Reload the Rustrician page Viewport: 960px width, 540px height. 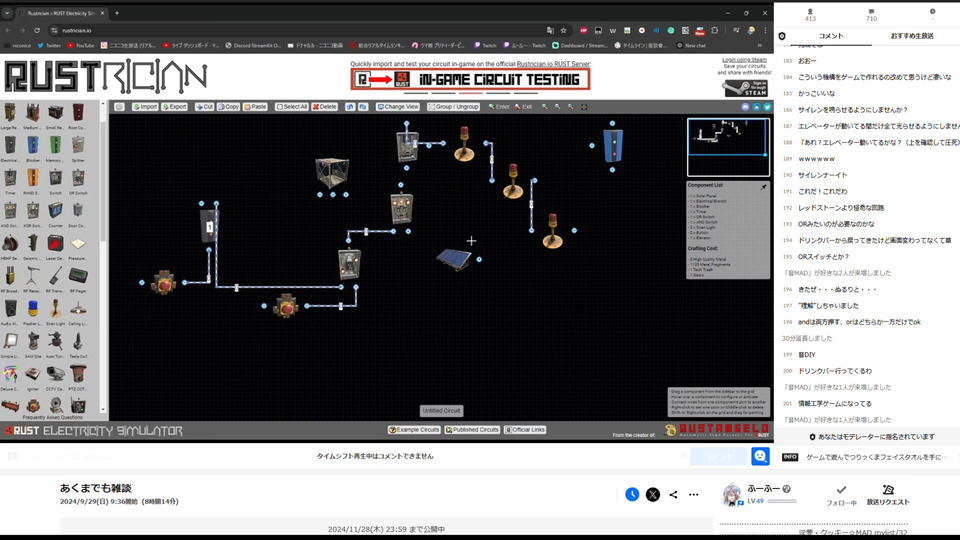click(37, 30)
